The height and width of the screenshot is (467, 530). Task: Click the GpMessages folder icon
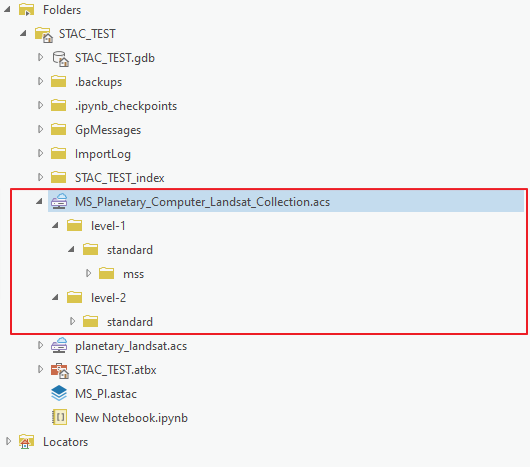coord(58,130)
